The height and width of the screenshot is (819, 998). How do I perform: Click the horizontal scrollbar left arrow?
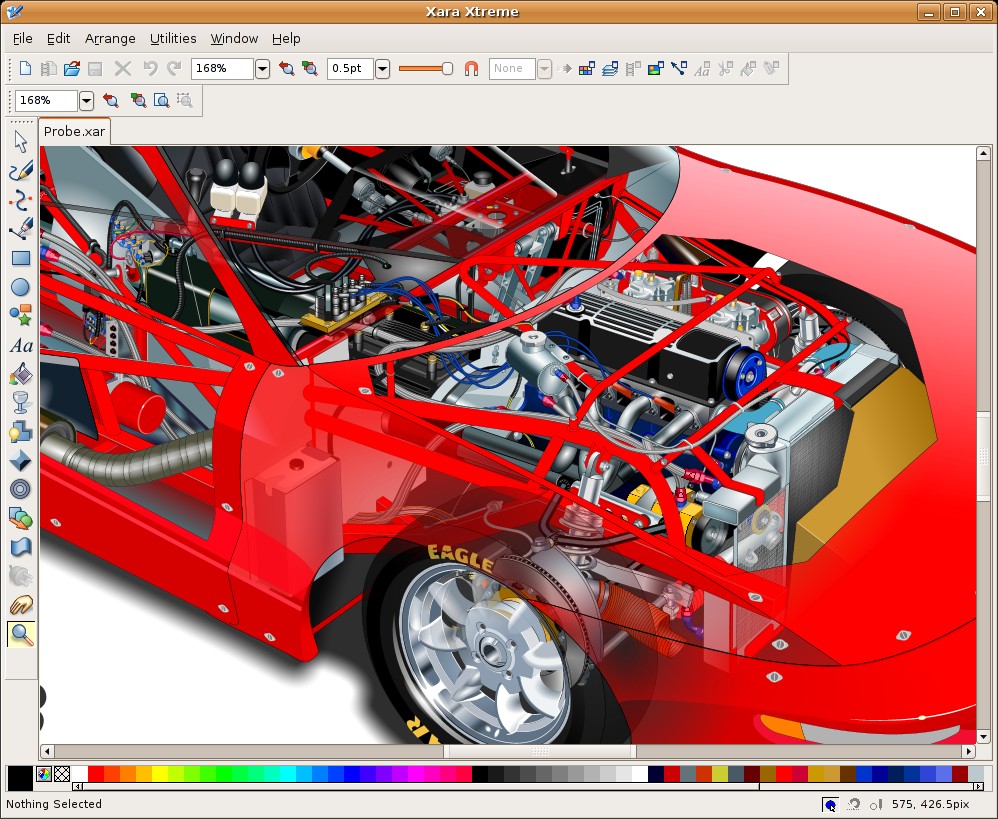[x=48, y=751]
